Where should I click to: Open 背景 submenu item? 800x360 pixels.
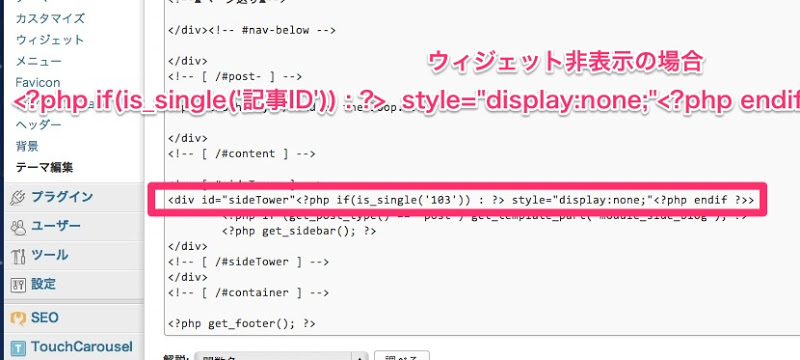point(27,146)
